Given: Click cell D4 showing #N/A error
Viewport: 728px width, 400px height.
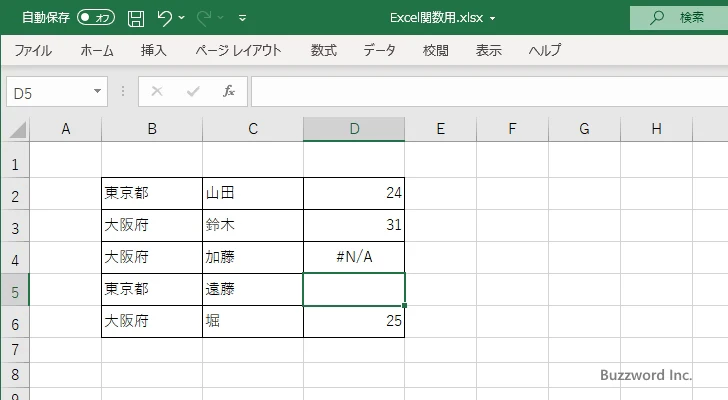Looking at the screenshot, I should [354, 258].
